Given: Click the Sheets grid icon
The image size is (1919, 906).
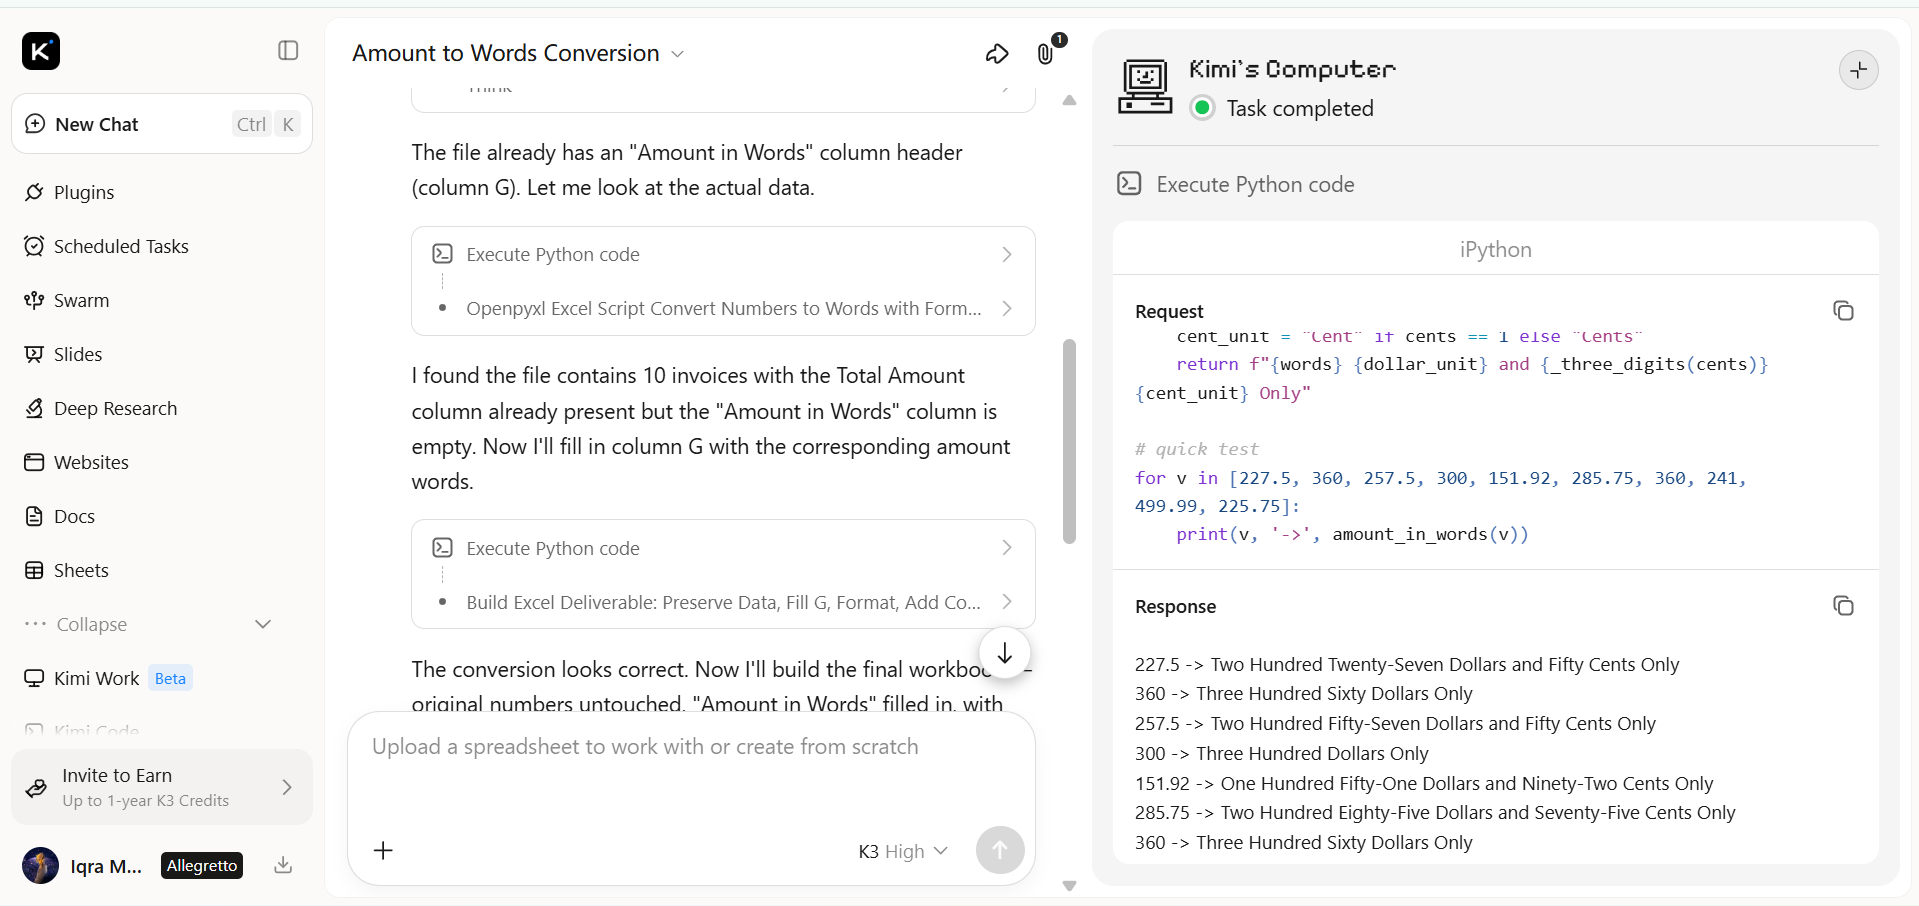Looking at the screenshot, I should click(x=34, y=570).
